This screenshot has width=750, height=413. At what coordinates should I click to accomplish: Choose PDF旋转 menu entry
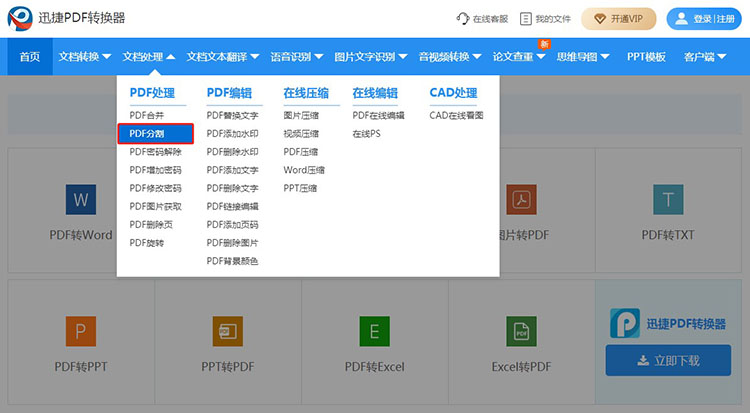tap(146, 243)
